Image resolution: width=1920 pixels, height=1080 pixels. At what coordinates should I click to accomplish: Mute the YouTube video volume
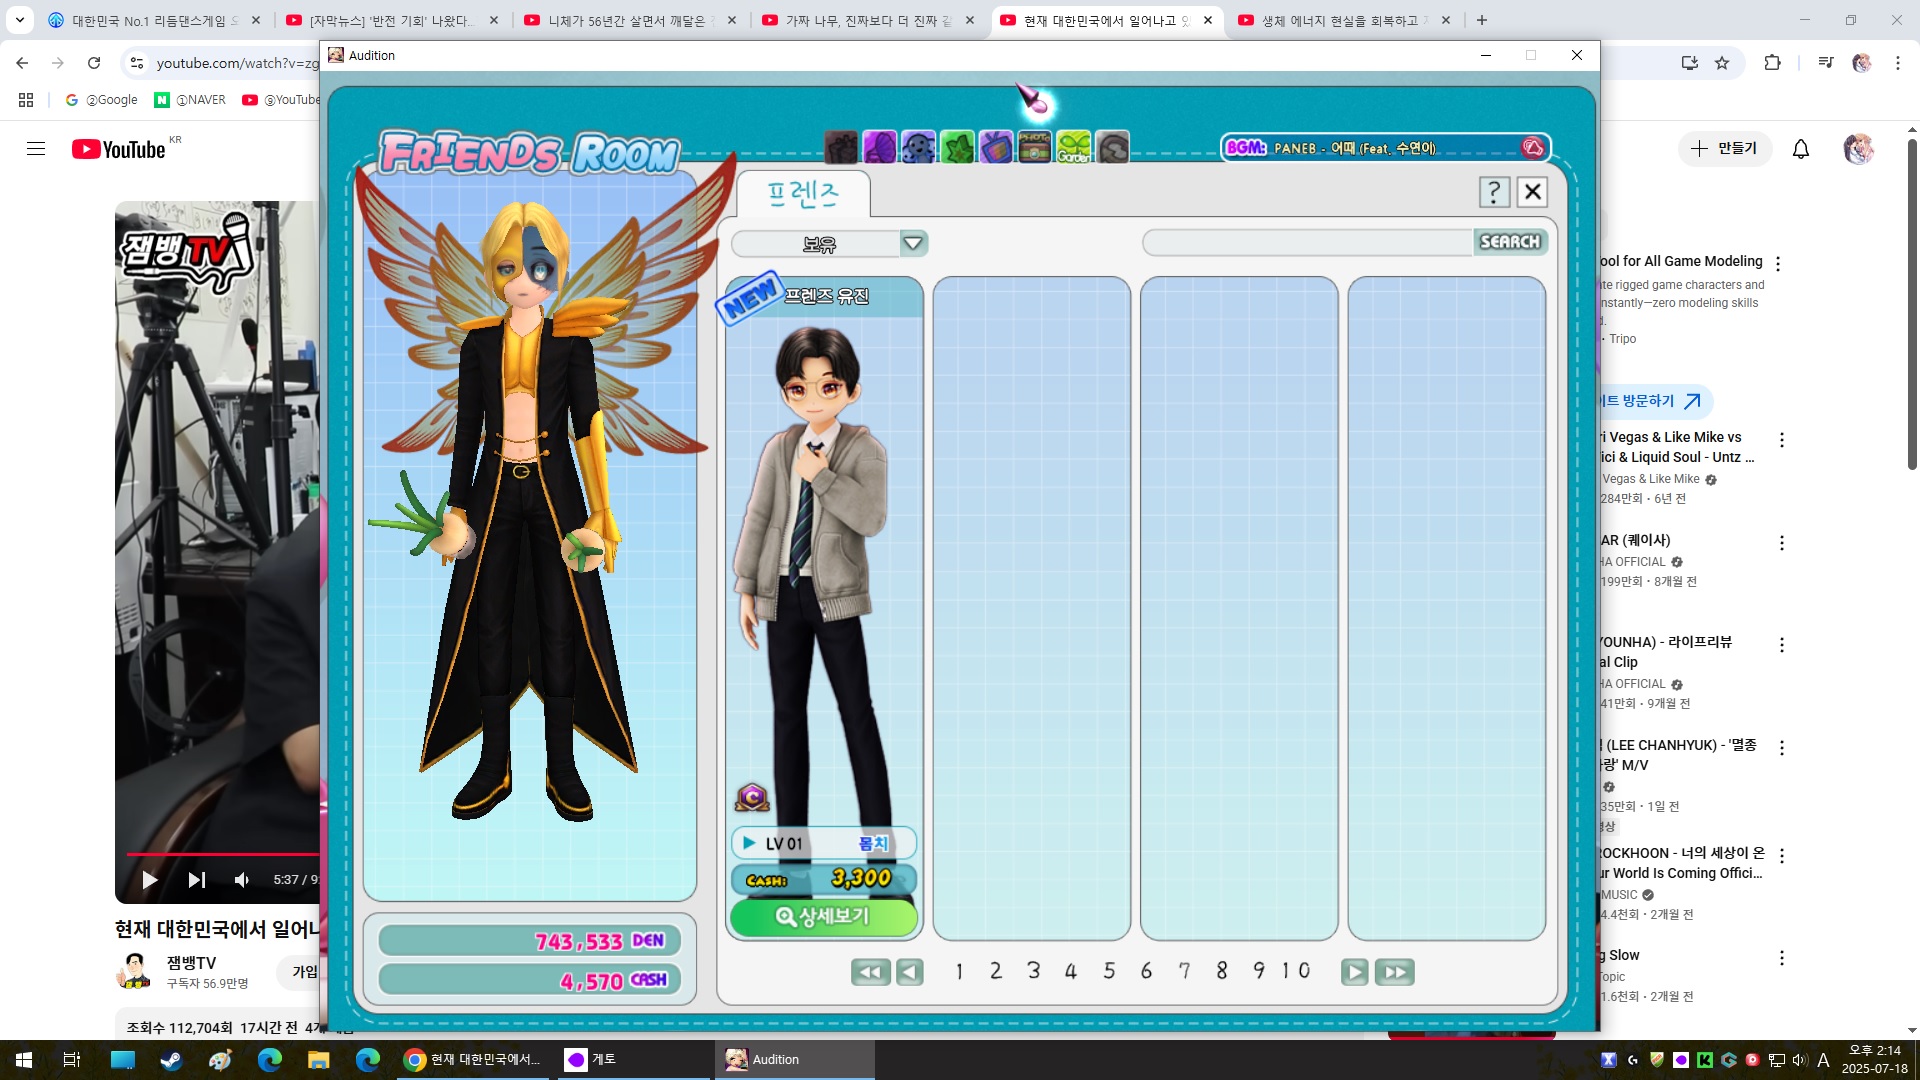(242, 880)
